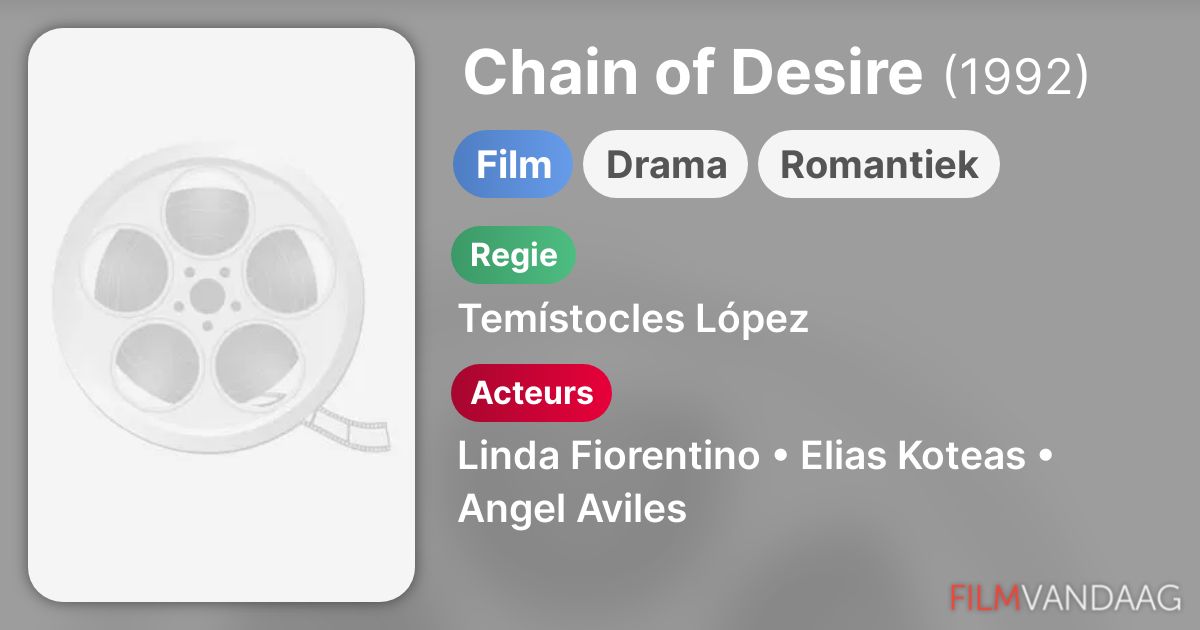Open the Chain of Desire title
The width and height of the screenshot is (1200, 630).
click(693, 73)
